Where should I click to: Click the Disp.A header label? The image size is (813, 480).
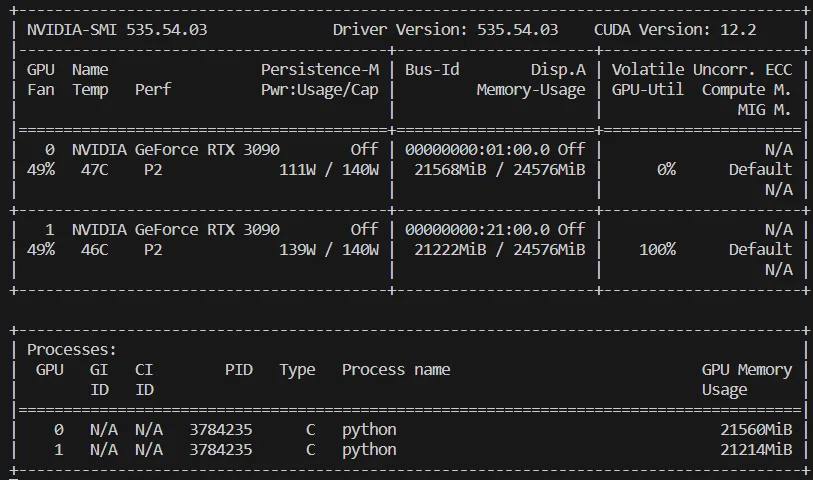pos(558,69)
